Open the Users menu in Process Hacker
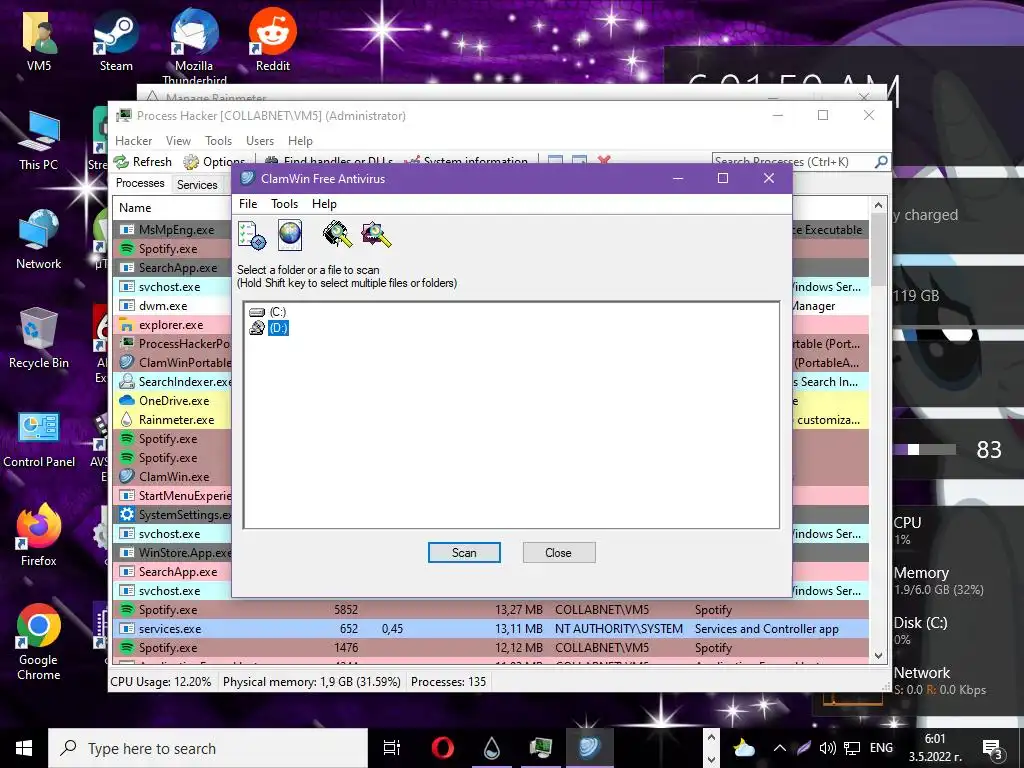Image resolution: width=1024 pixels, height=768 pixels. 260,140
